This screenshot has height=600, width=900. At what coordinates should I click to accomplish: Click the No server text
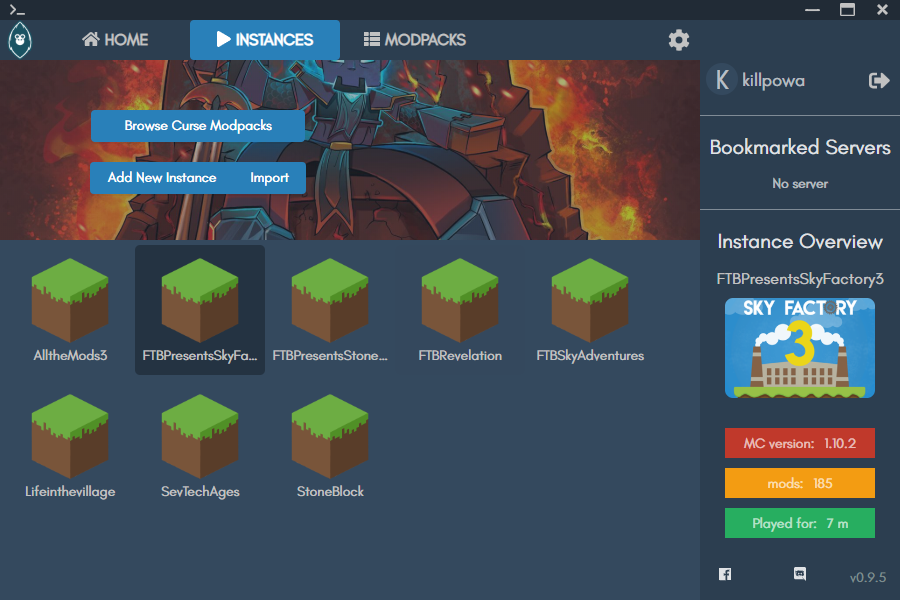click(x=800, y=184)
